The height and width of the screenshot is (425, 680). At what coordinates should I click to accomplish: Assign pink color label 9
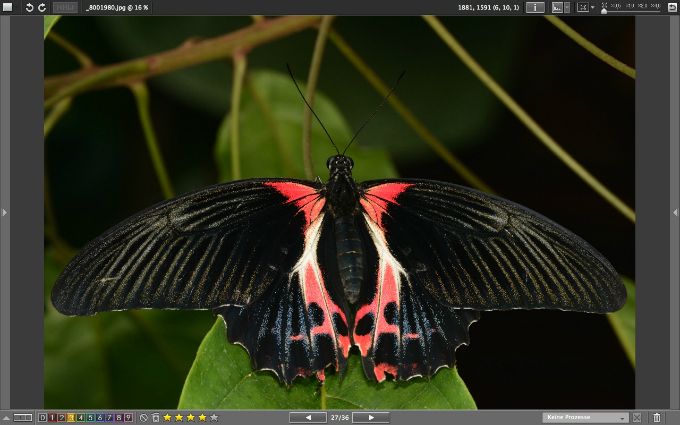(128, 418)
